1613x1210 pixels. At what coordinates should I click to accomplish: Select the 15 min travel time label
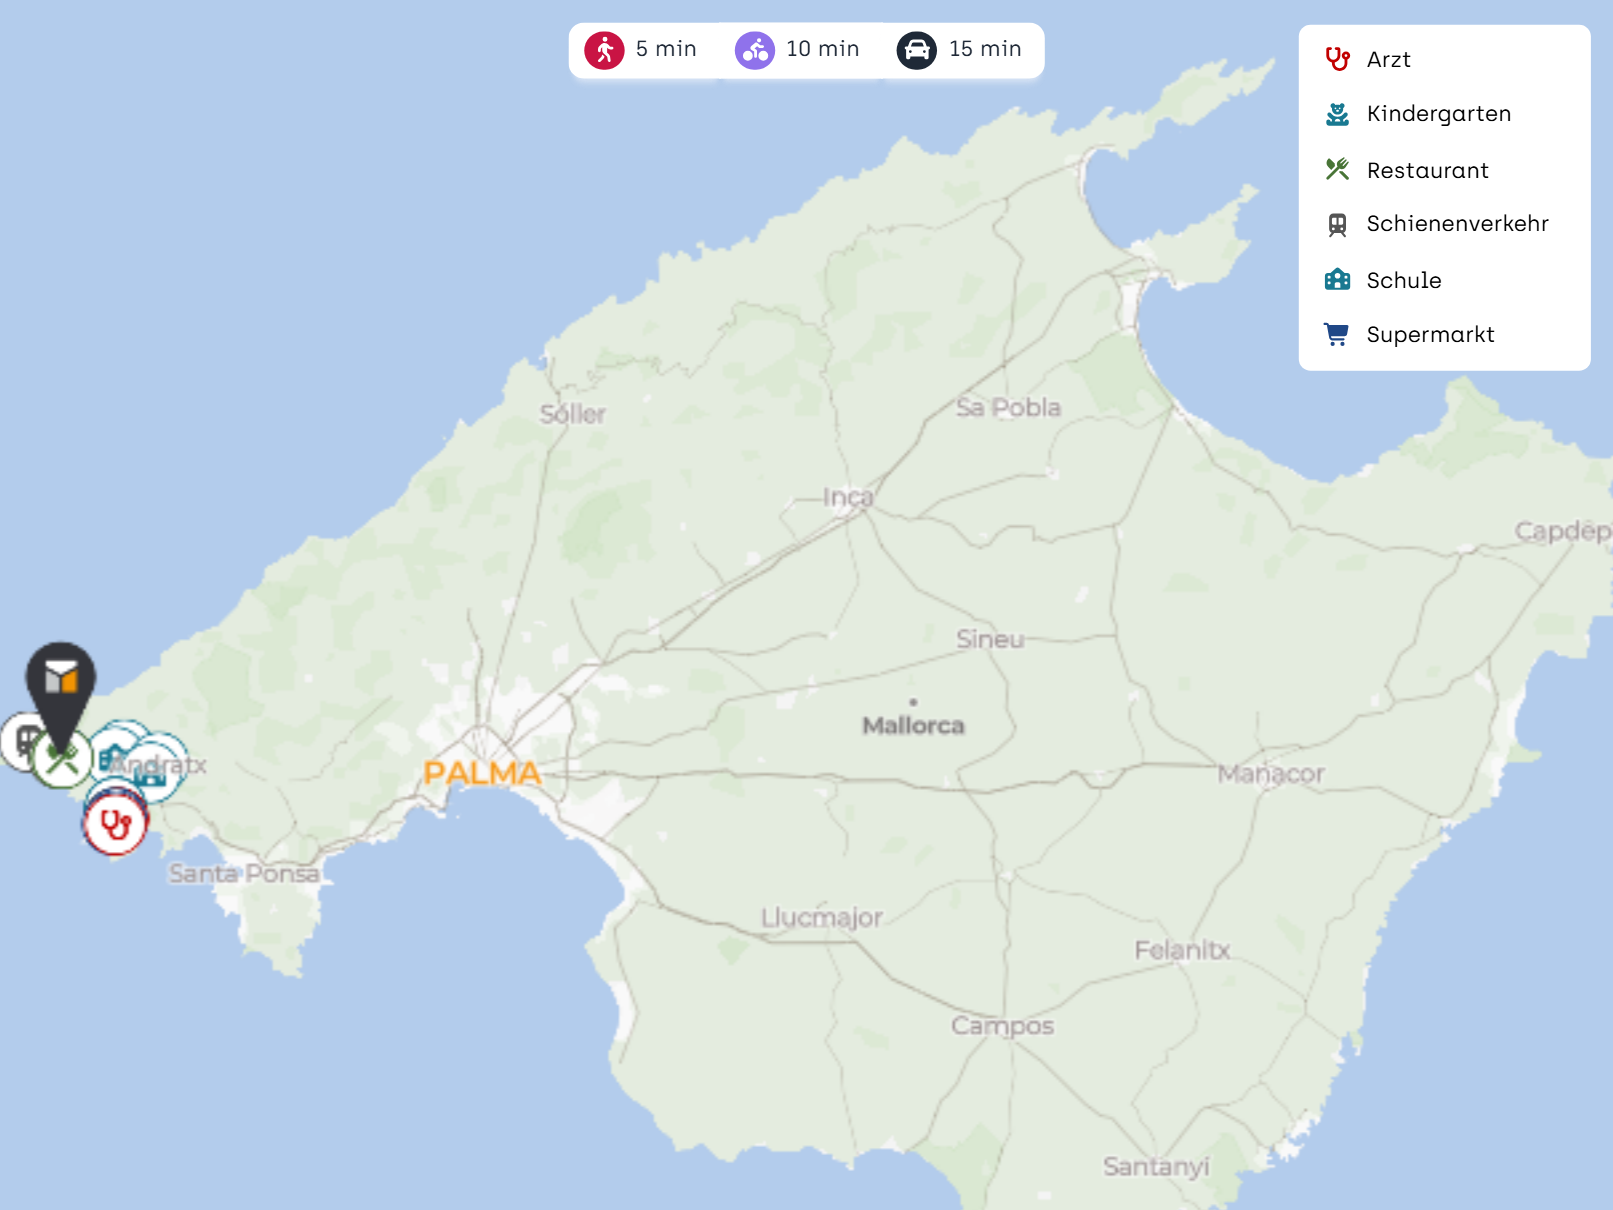(985, 49)
